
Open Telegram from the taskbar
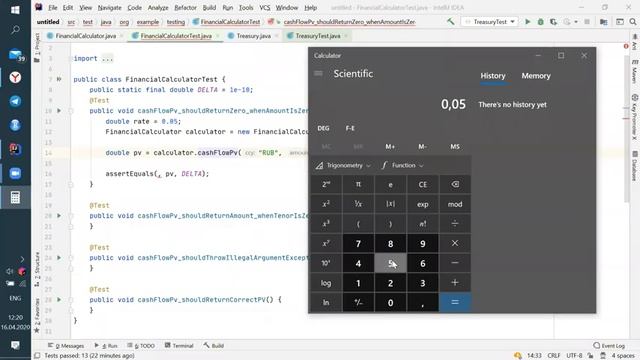(15, 101)
